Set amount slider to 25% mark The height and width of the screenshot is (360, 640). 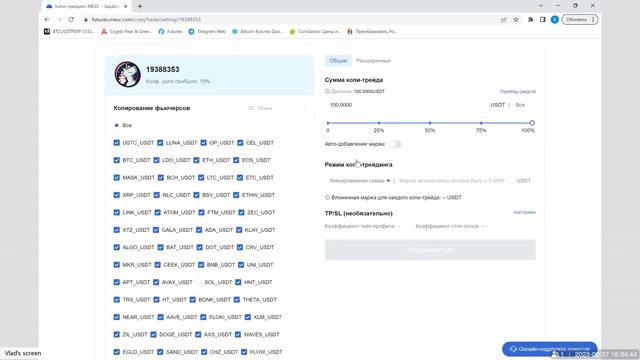(379, 123)
